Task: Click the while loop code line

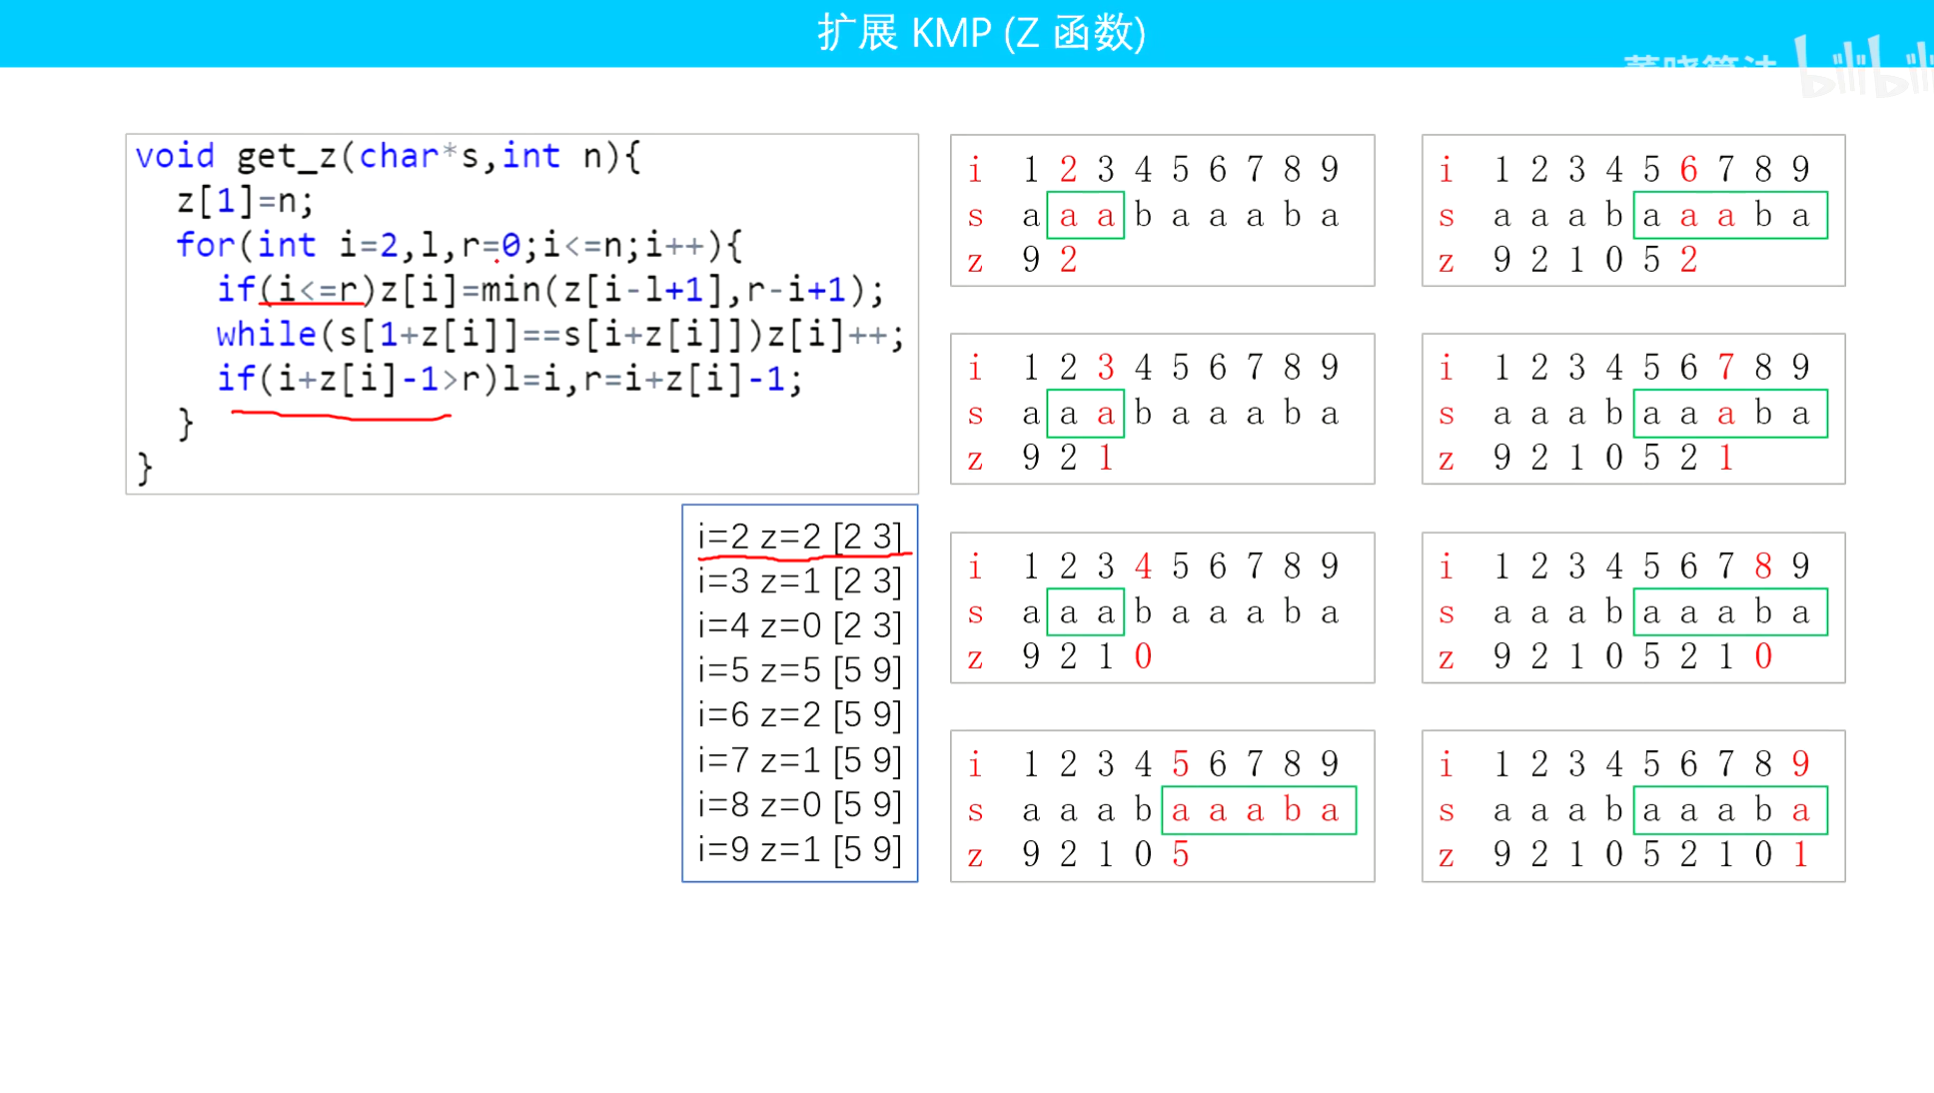Action: (x=560, y=334)
